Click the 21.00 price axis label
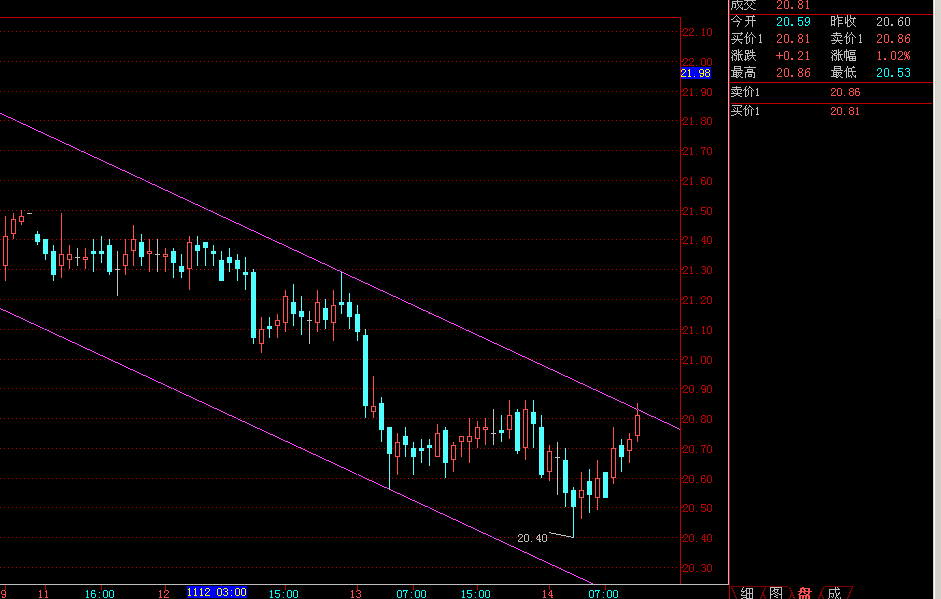The image size is (941, 599). pyautogui.click(x=697, y=360)
